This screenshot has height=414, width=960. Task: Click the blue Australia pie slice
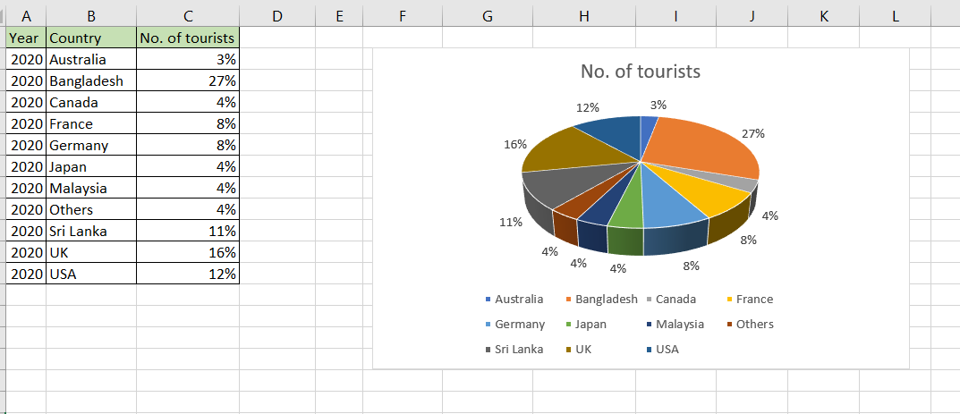(x=647, y=132)
